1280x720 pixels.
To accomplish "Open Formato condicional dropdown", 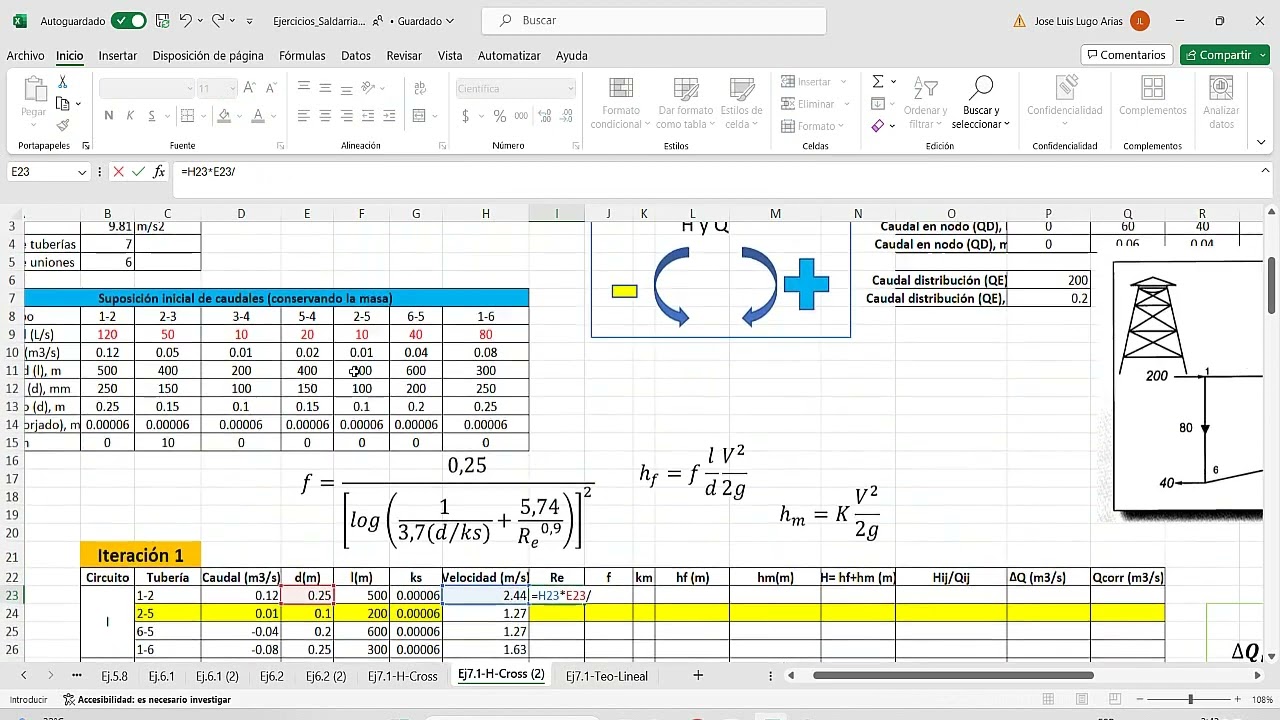I will click(621, 104).
